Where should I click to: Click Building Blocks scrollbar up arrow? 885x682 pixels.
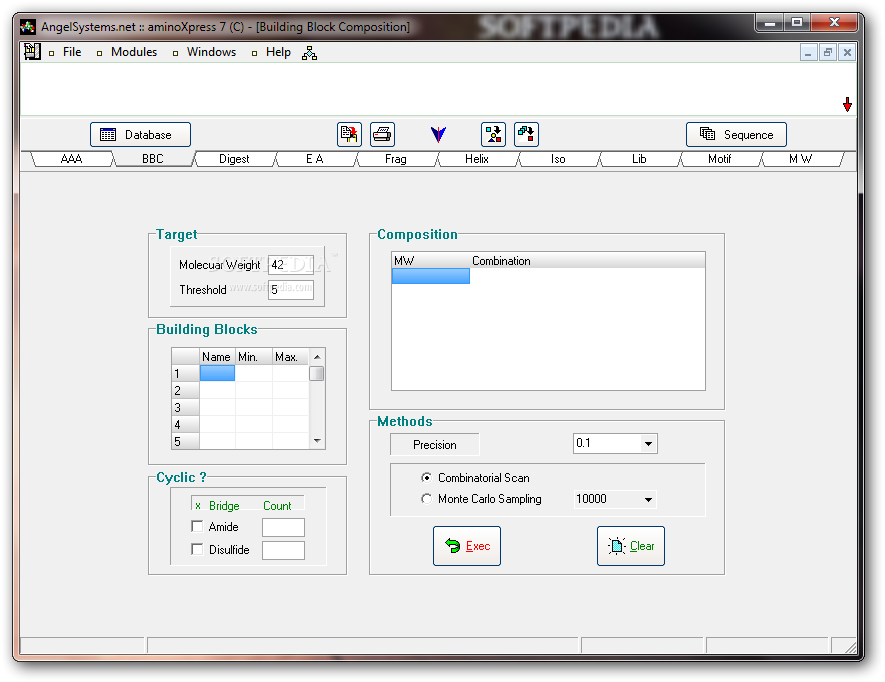tap(317, 357)
